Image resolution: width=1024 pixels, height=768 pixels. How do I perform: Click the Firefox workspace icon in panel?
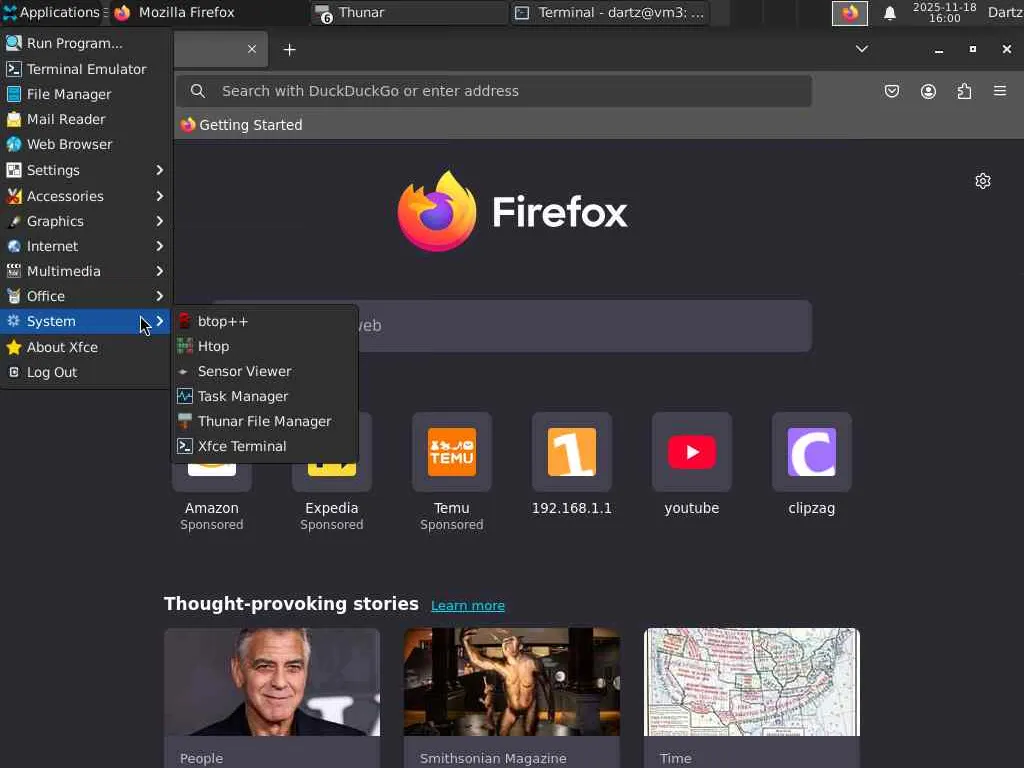[x=850, y=13]
